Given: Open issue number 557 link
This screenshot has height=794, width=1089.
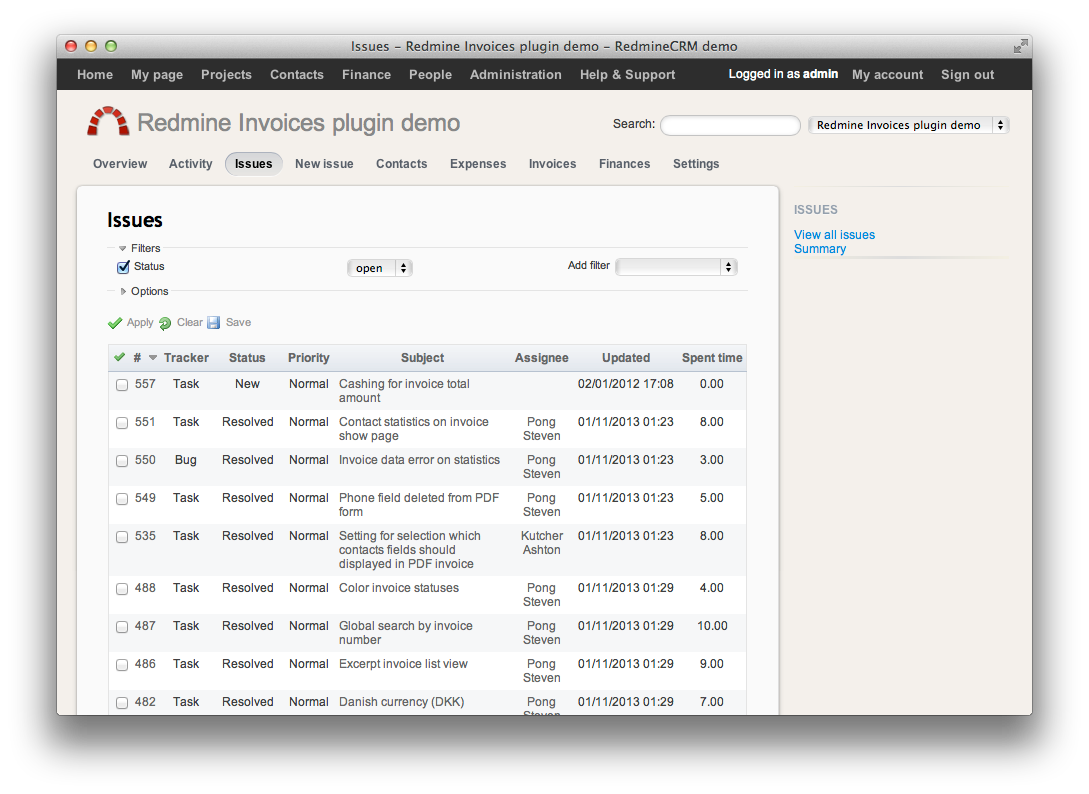Looking at the screenshot, I should tap(145, 384).
